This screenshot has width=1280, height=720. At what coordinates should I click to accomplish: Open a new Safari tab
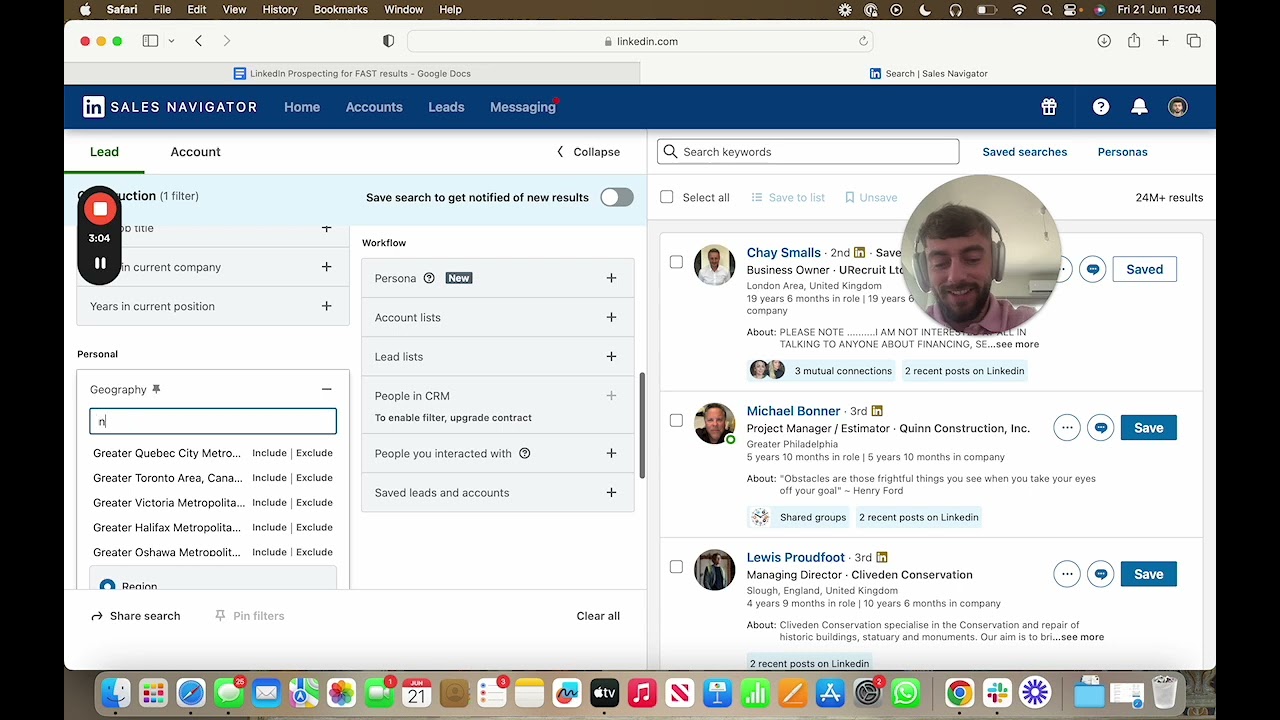1163,41
